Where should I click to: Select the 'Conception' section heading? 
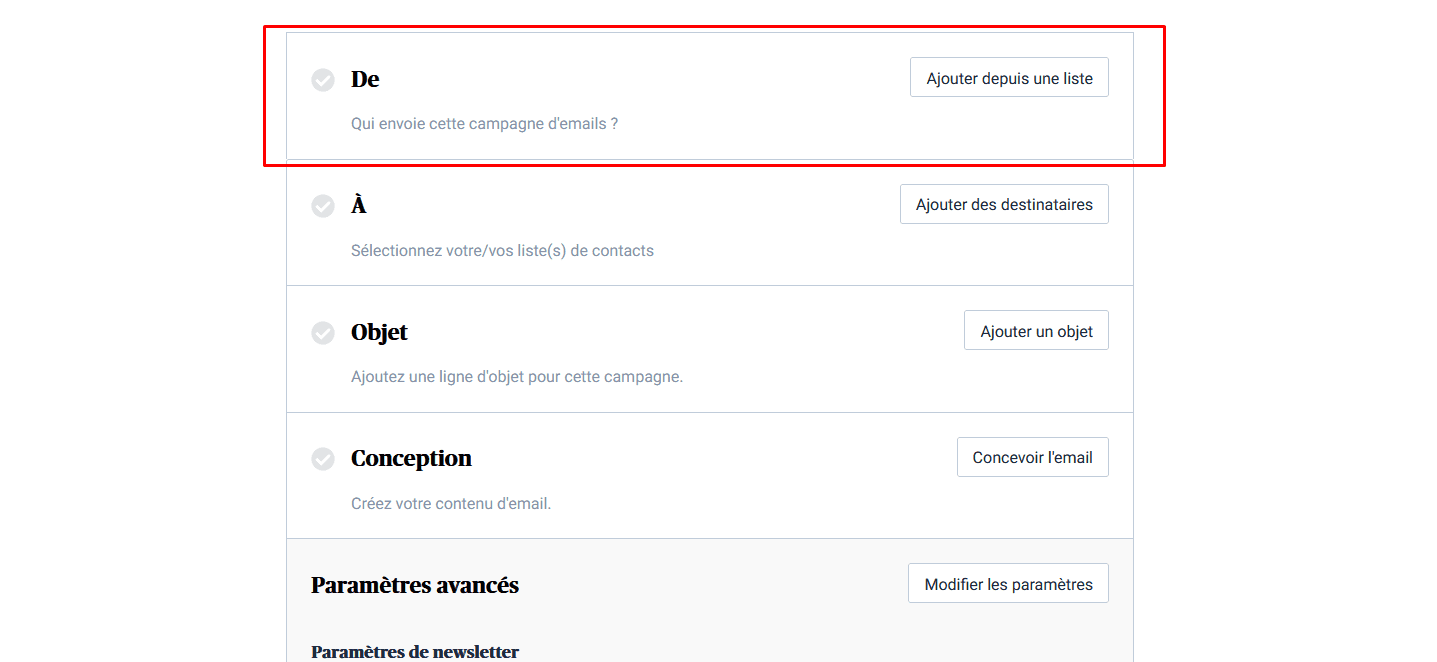(411, 458)
